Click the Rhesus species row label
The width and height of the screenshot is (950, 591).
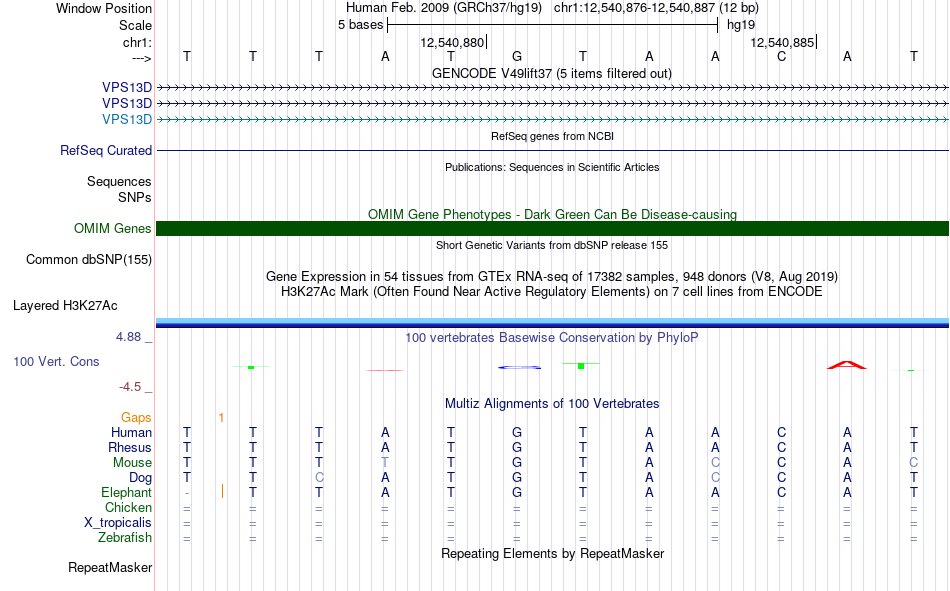click(130, 447)
